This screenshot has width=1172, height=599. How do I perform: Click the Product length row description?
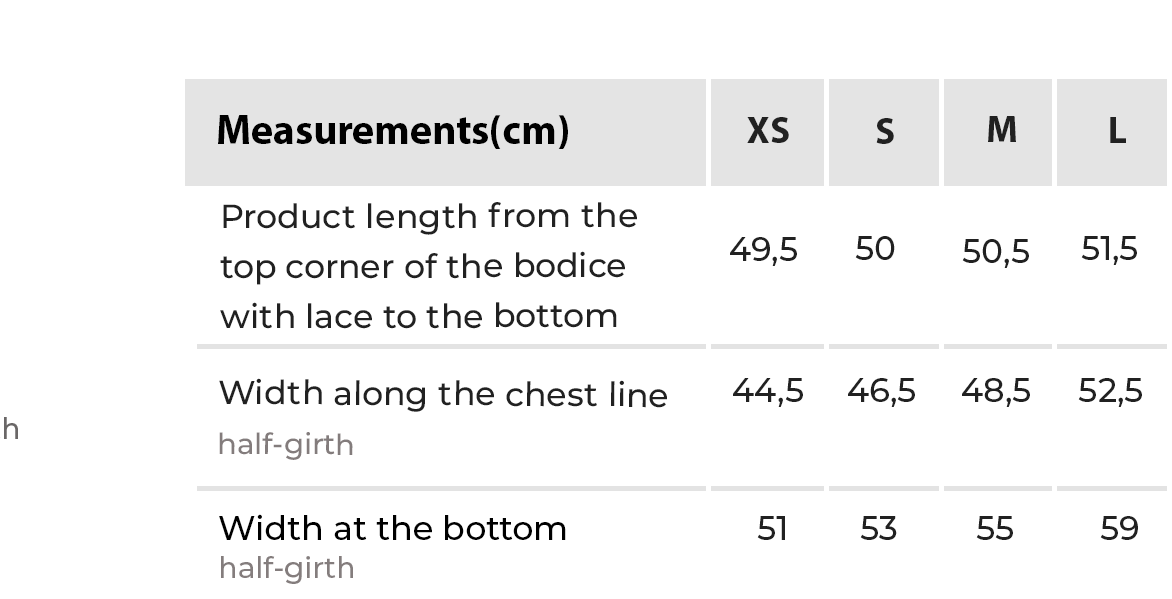[429, 266]
